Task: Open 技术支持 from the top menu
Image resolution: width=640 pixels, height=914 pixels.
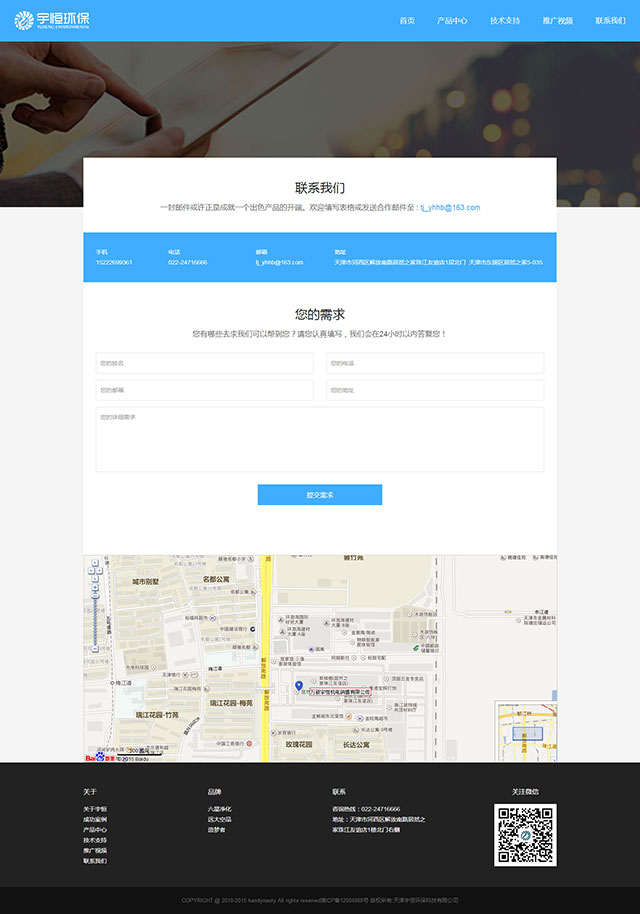Action: click(505, 21)
